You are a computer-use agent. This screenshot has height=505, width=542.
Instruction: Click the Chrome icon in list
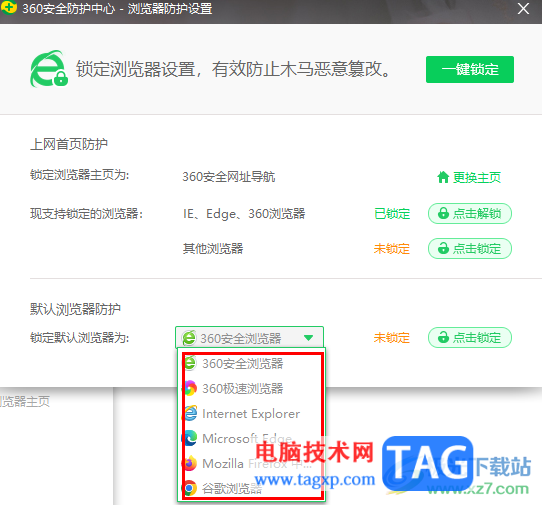coord(190,488)
